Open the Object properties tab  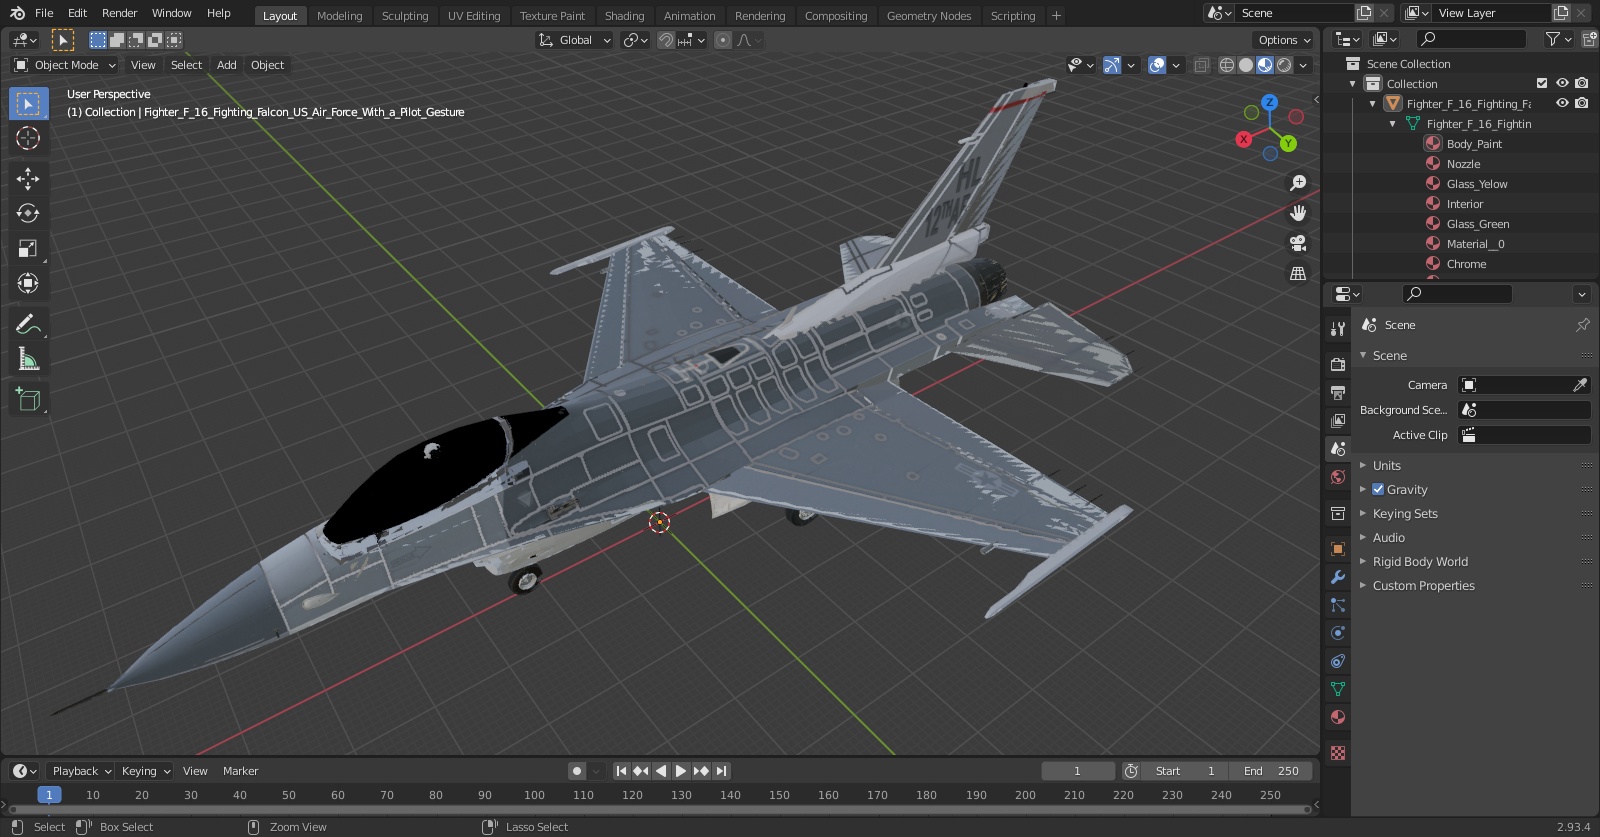[1338, 549]
